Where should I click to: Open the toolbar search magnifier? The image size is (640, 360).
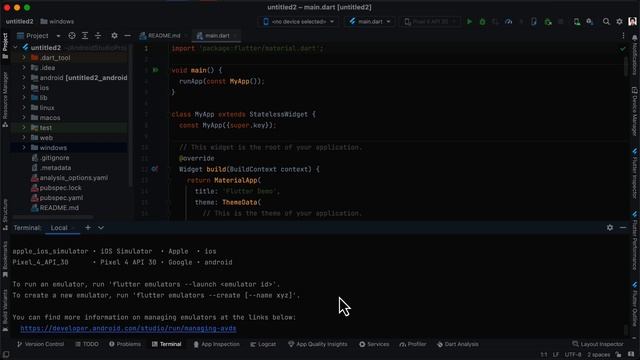click(607, 21)
